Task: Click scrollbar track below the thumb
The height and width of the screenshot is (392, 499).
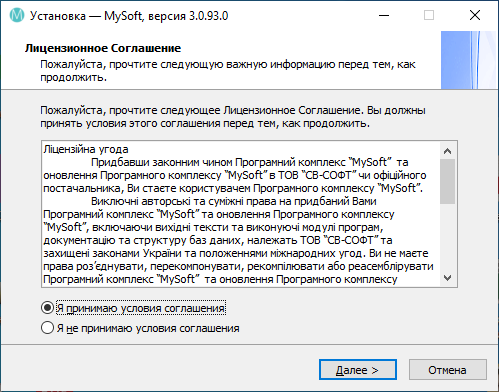Action: click(x=448, y=237)
